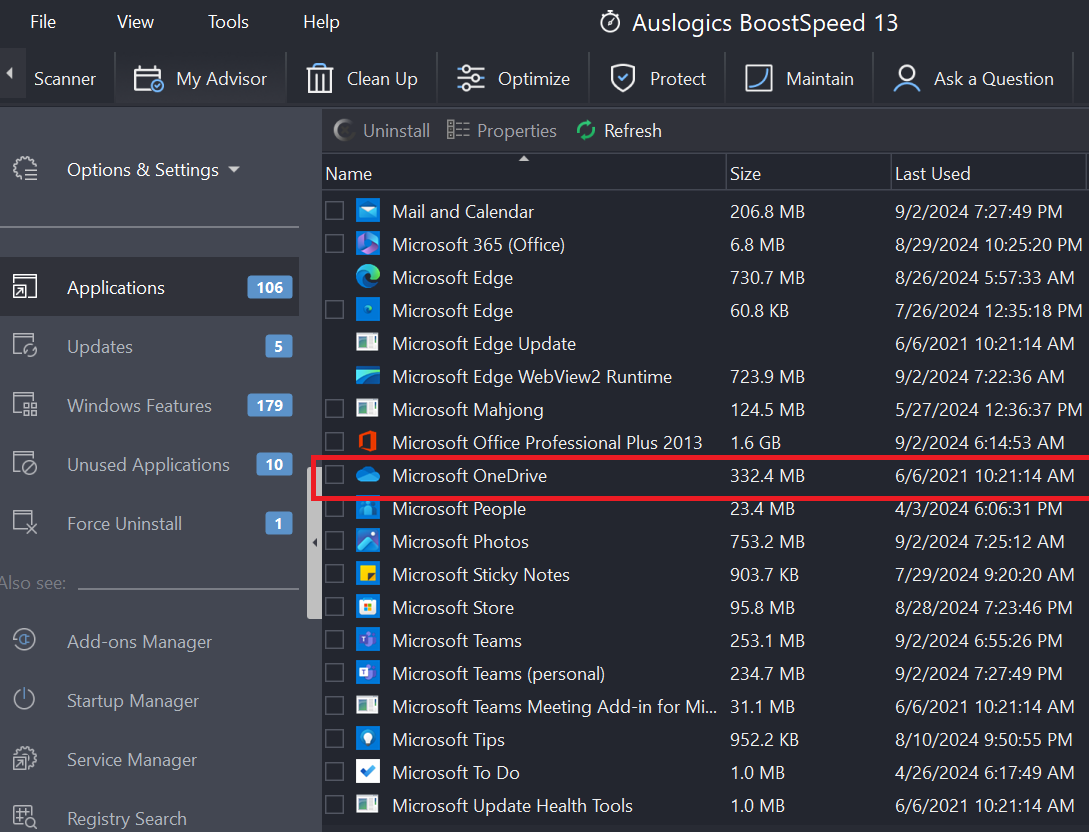Image resolution: width=1089 pixels, height=832 pixels.
Task: Tick the Mail and Calendar checkbox
Action: click(x=335, y=211)
